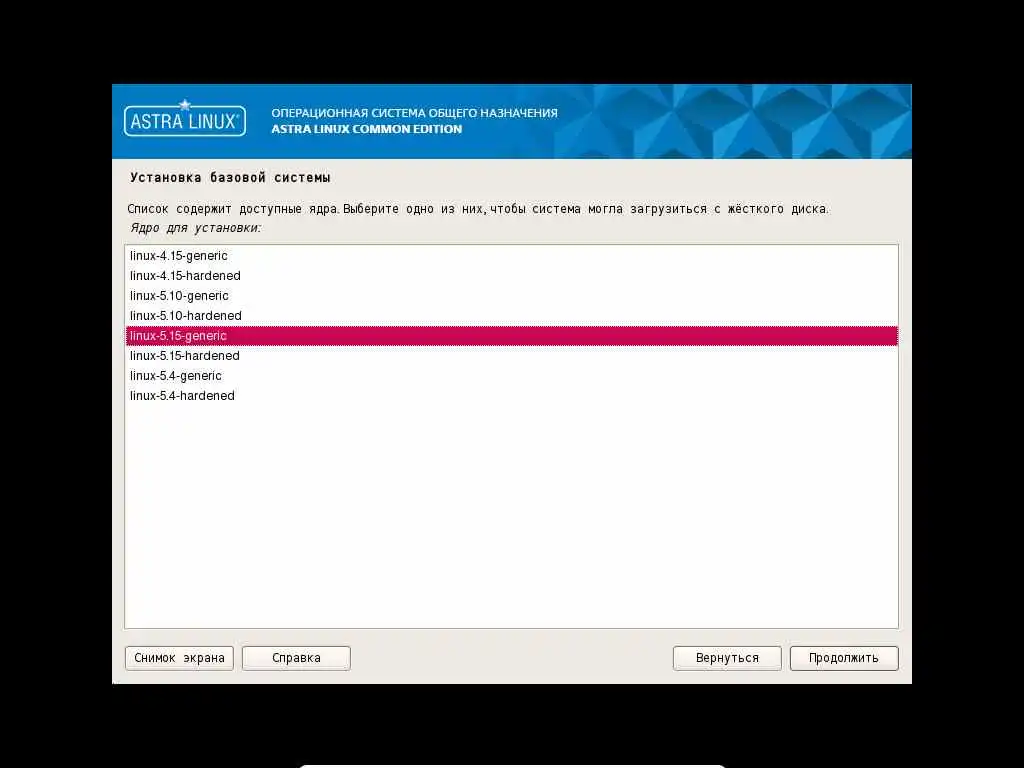
Task: Choose linux-4.15-hardened from the list
Action: point(511,276)
